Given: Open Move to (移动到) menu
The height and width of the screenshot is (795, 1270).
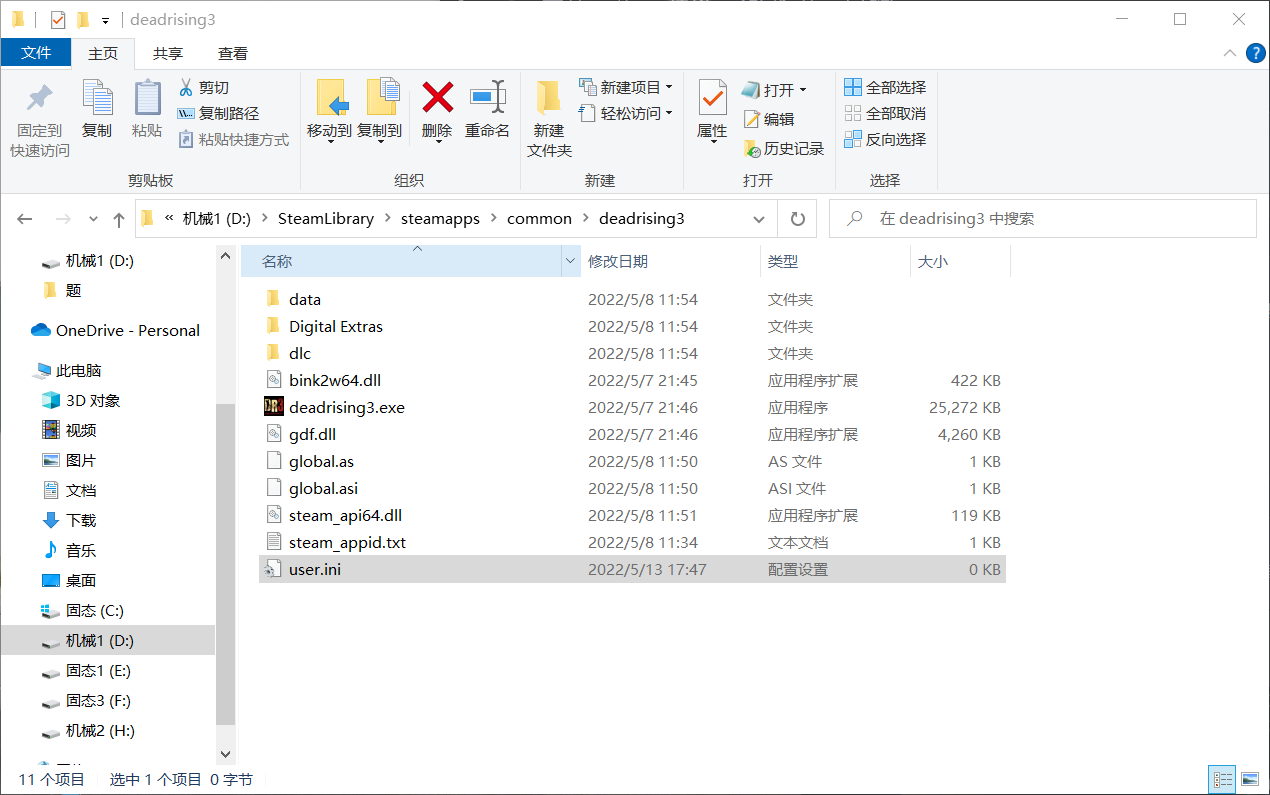Looking at the screenshot, I should tap(329, 110).
